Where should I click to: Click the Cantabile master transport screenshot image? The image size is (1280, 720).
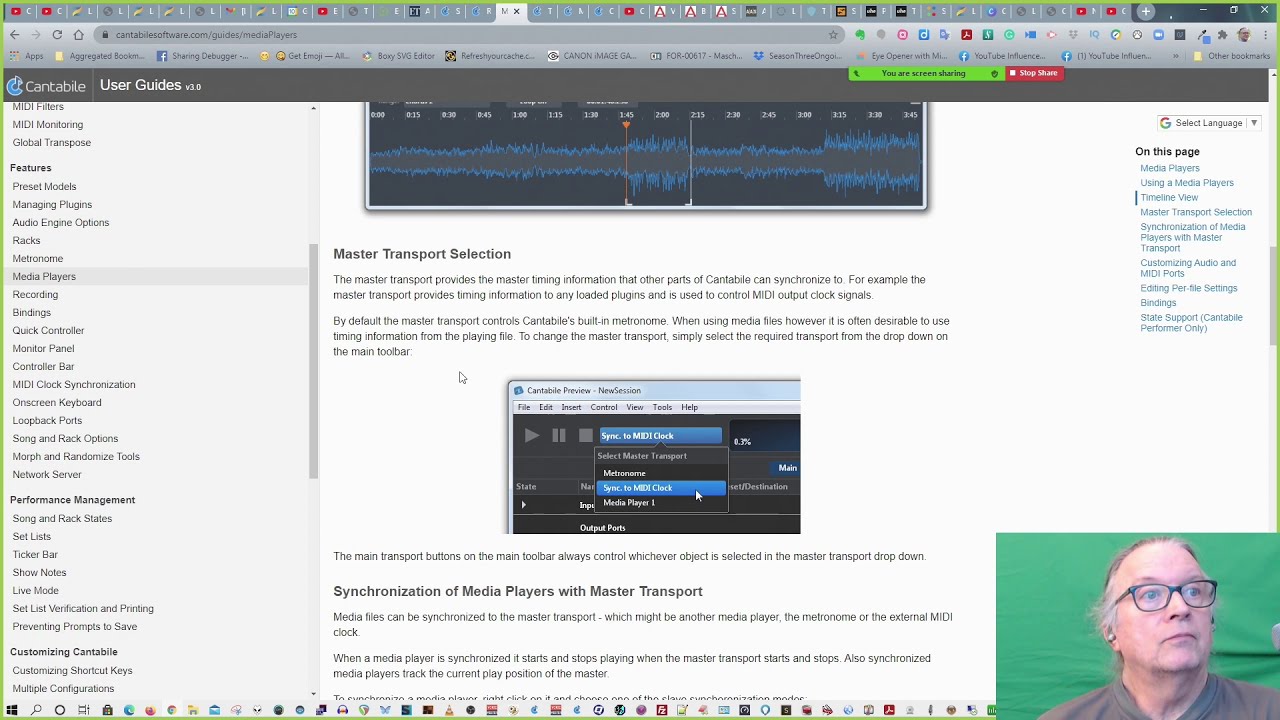tap(654, 457)
